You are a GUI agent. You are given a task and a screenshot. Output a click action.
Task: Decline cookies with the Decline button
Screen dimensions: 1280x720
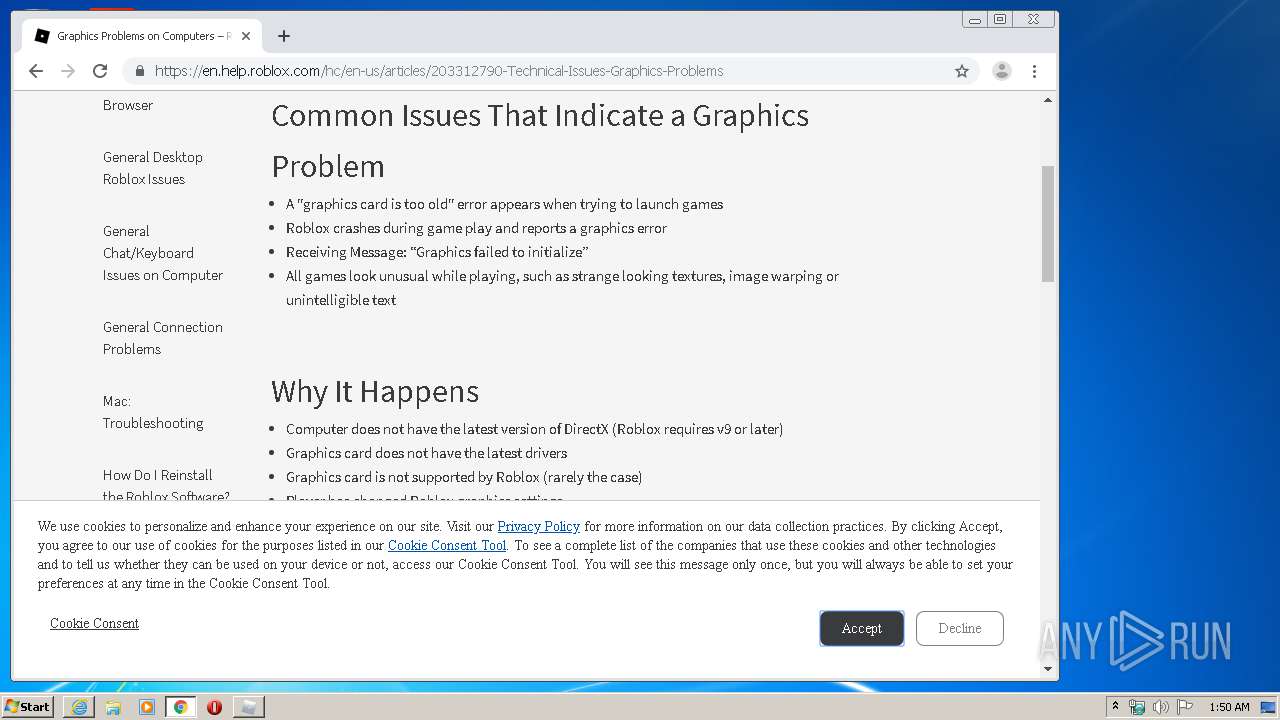coord(960,628)
